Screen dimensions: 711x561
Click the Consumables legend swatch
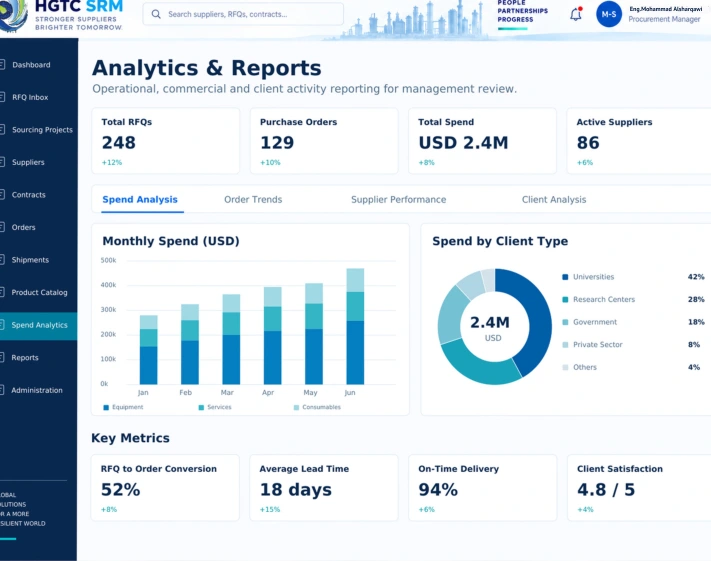(x=297, y=407)
